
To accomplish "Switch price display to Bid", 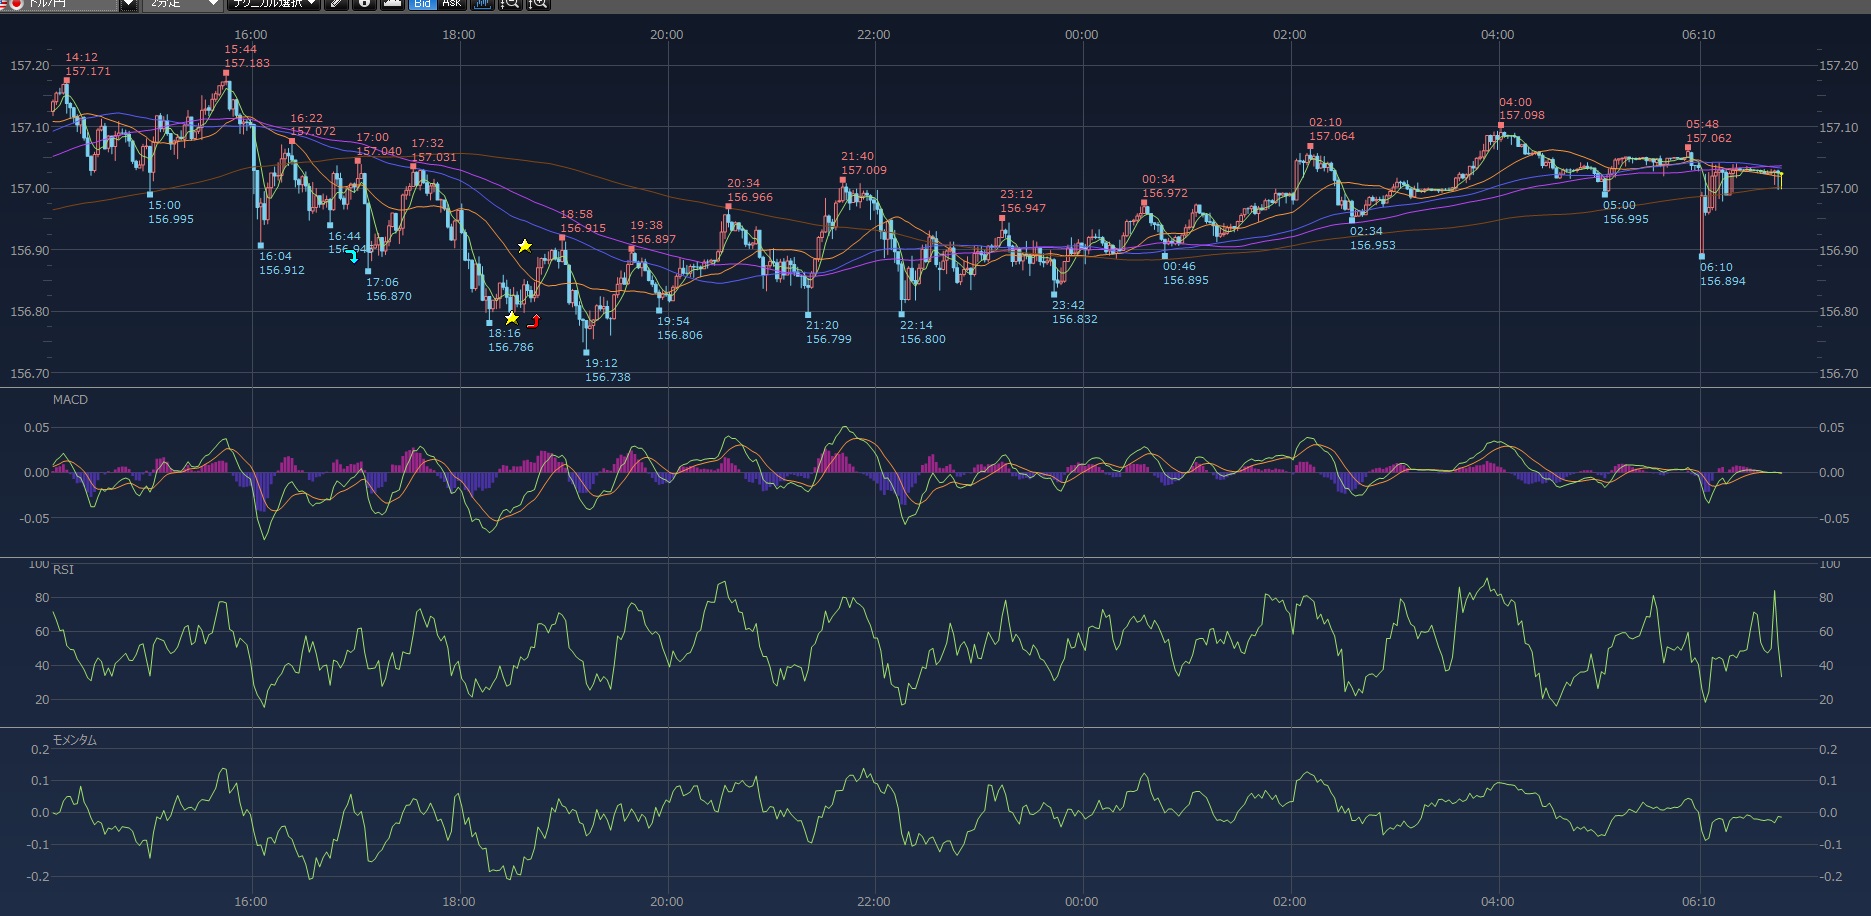I will [422, 4].
